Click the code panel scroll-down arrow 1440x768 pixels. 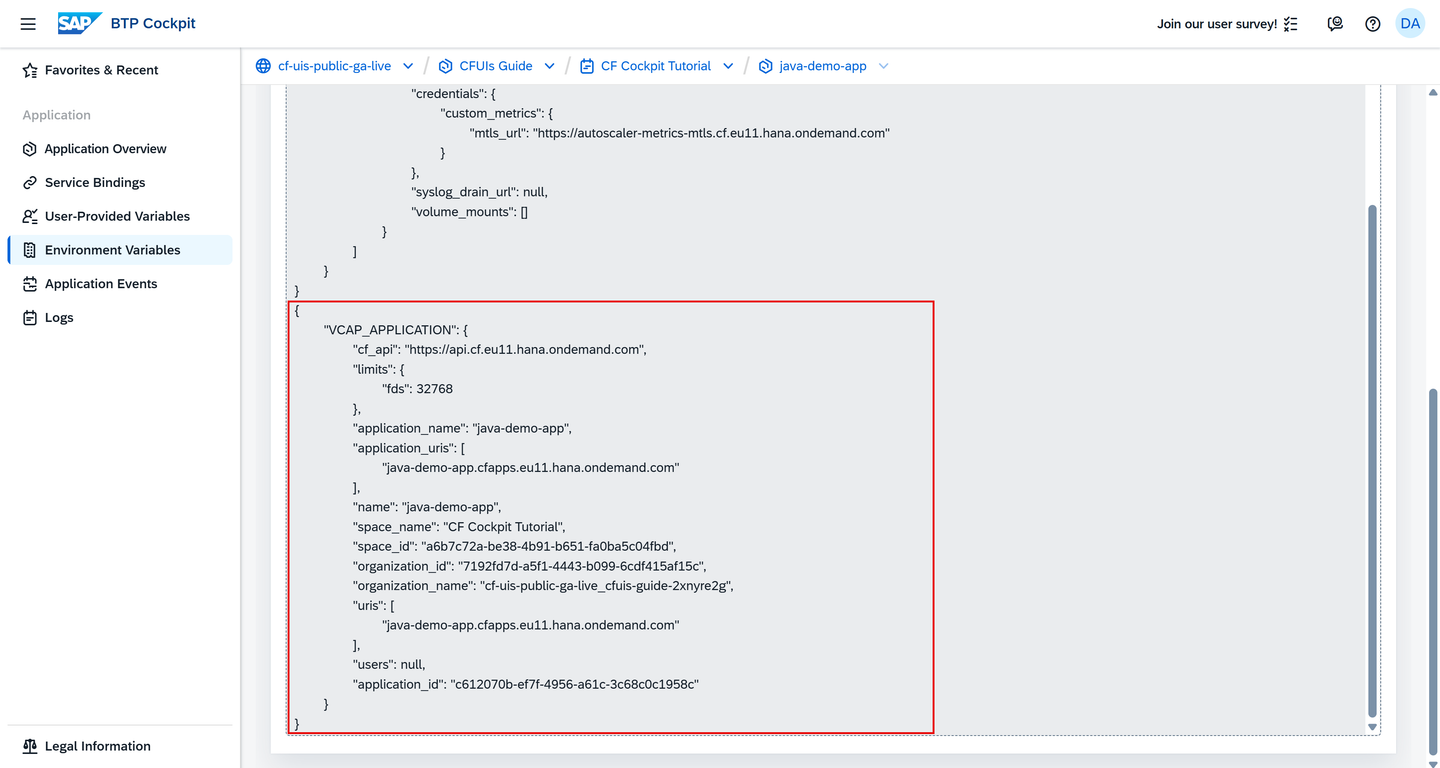[1372, 727]
